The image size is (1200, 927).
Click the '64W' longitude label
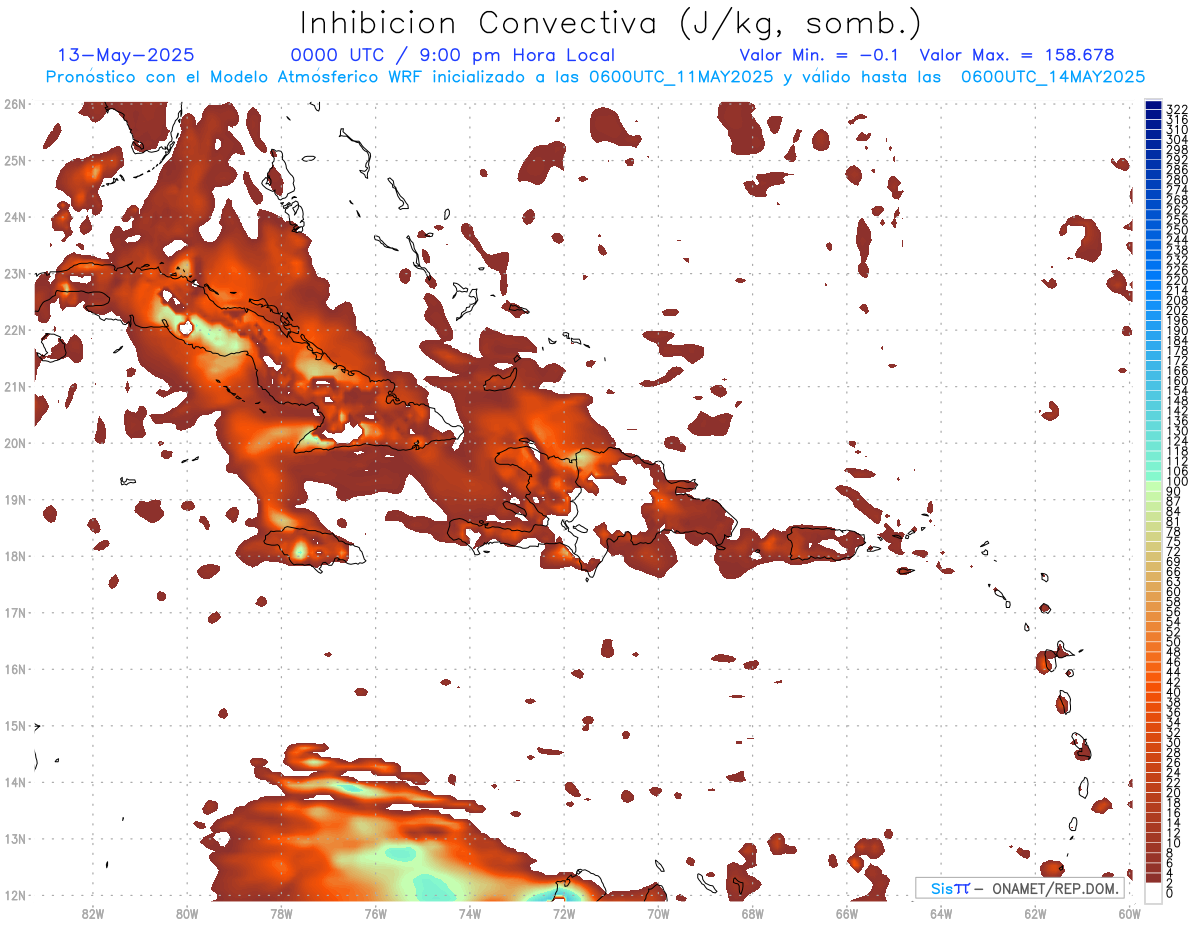[941, 913]
